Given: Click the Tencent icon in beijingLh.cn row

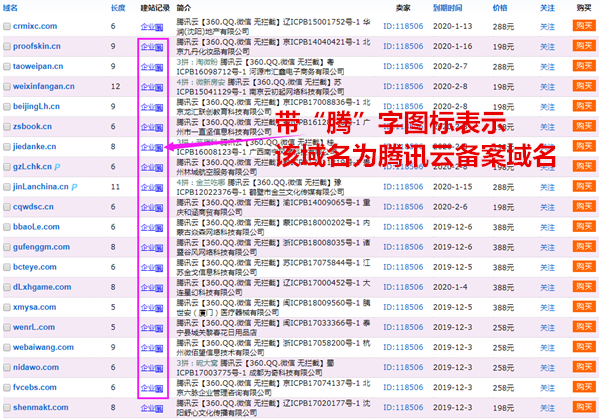Looking at the screenshot, I should pyautogui.click(x=159, y=108).
